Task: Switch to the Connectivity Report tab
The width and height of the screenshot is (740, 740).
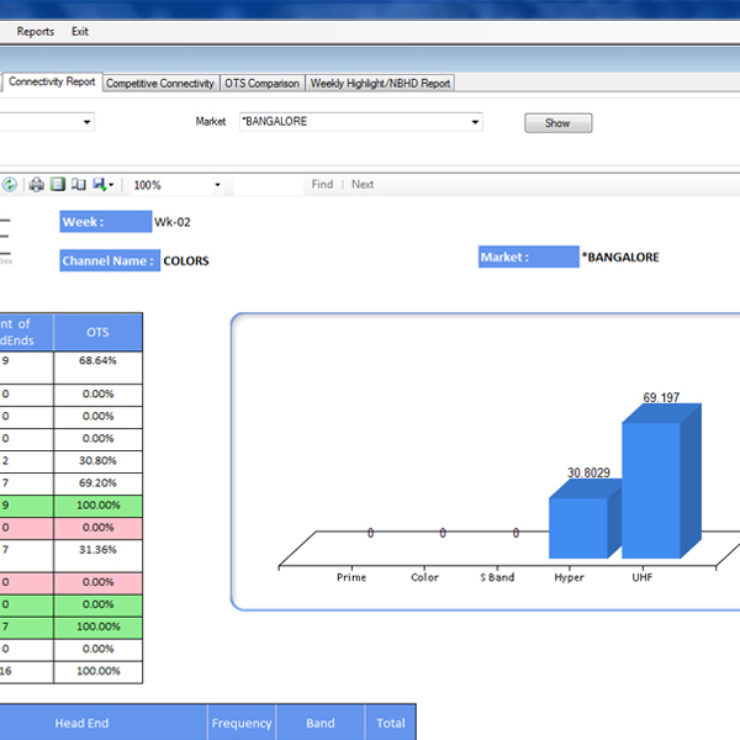Action: (x=52, y=83)
